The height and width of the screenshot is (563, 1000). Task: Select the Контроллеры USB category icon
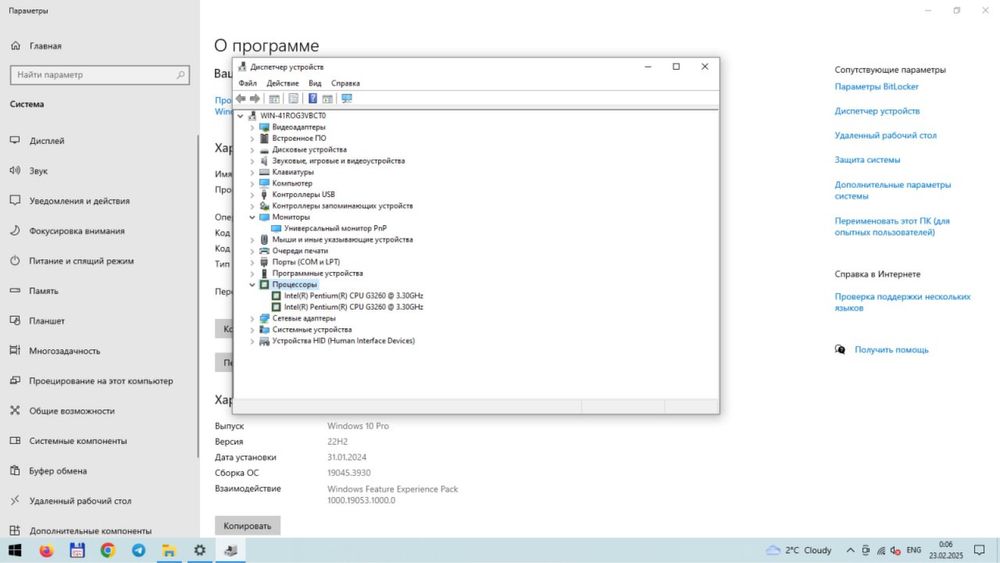[264, 194]
